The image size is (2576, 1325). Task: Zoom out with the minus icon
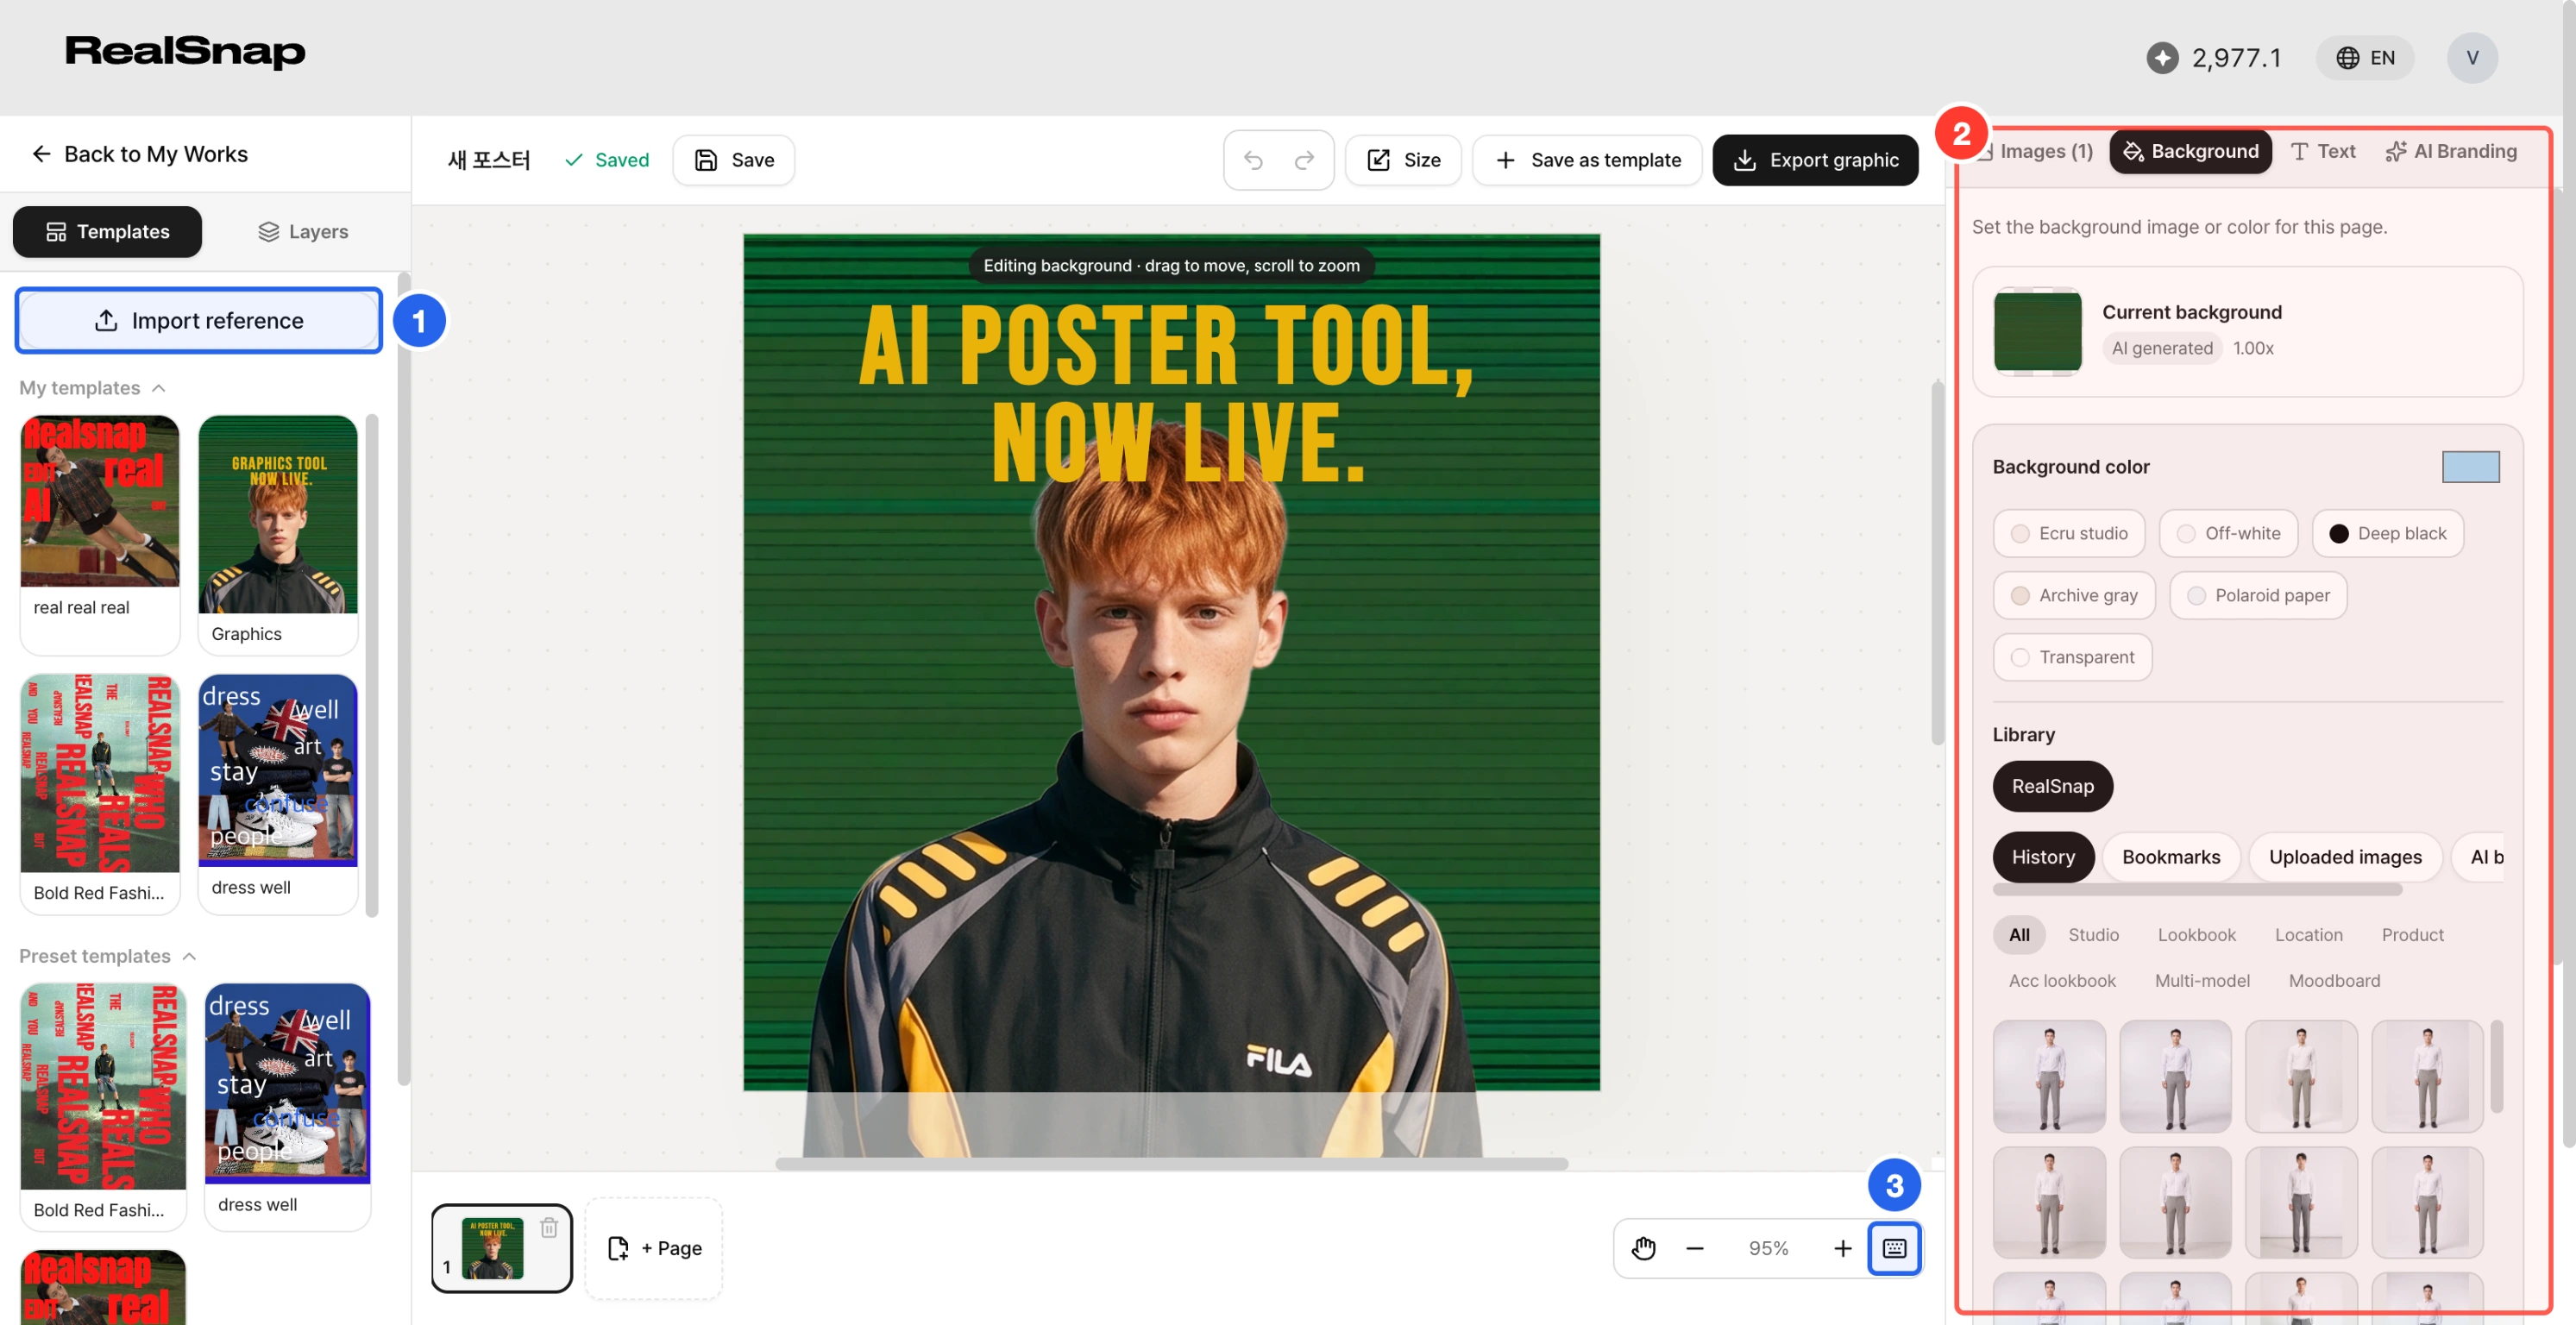point(1695,1248)
